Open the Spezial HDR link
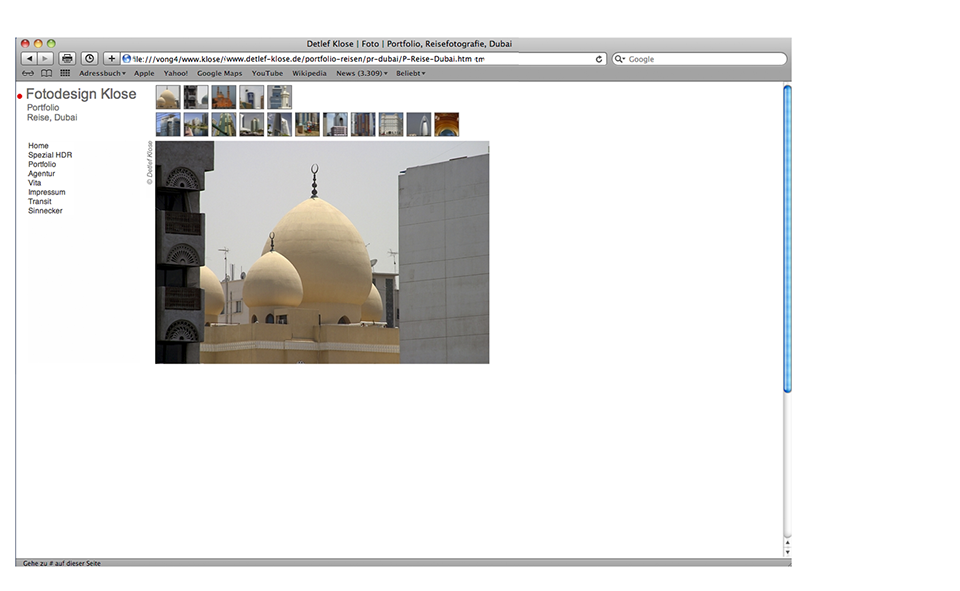960x591 pixels. pyautogui.click(x=50, y=155)
